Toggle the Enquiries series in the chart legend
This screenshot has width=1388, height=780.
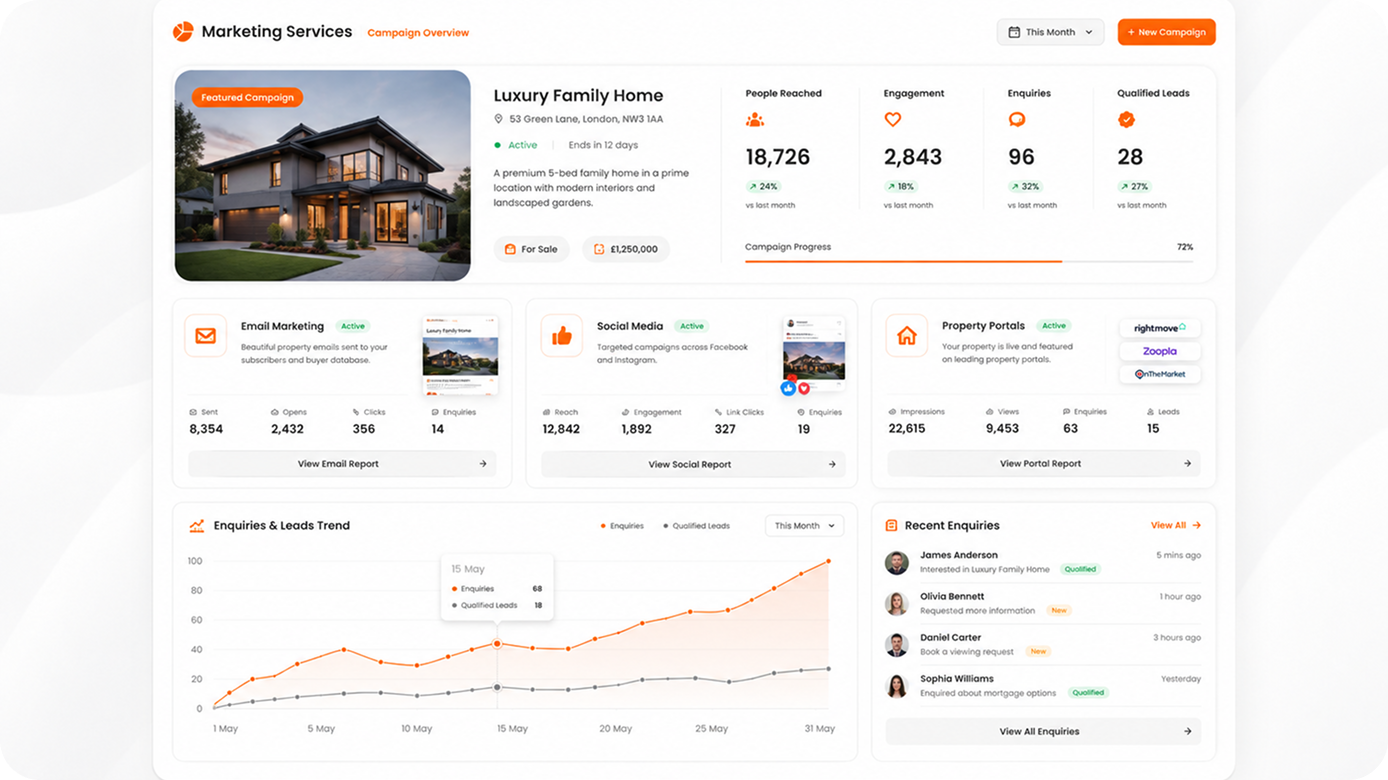click(622, 526)
